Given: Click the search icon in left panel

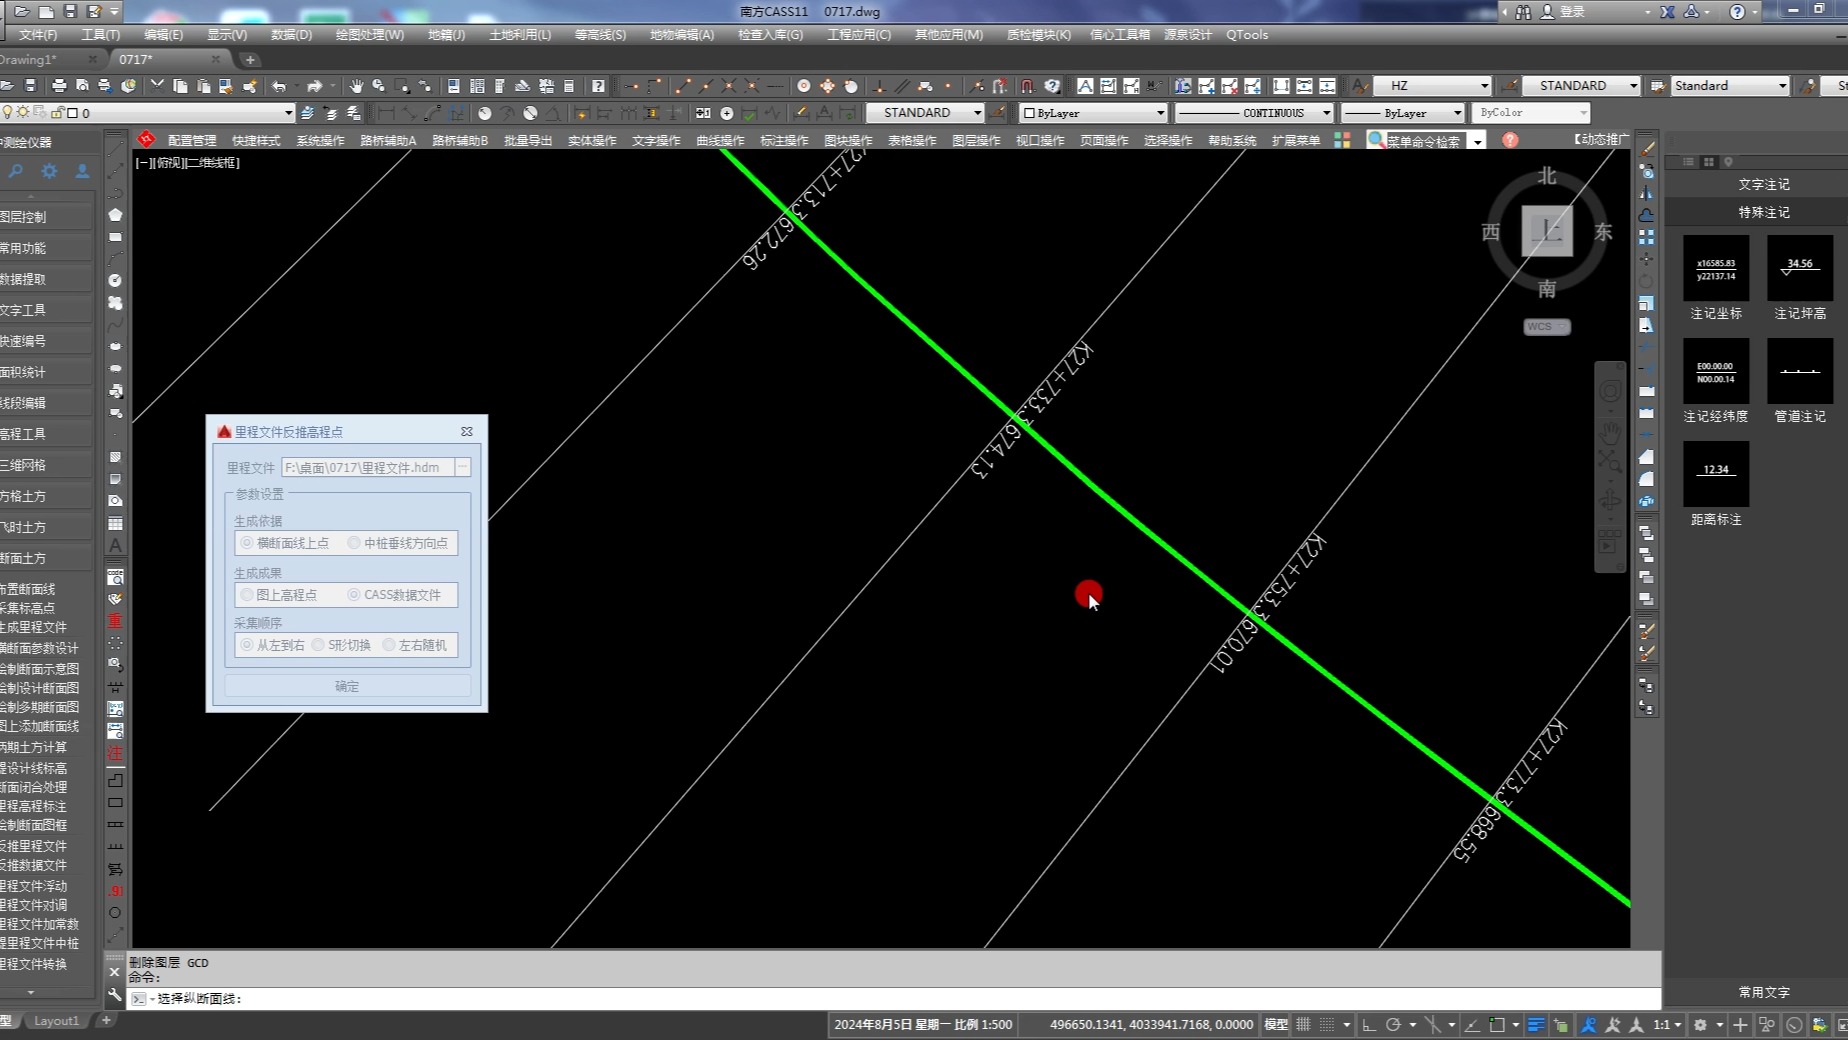Looking at the screenshot, I should click(16, 172).
